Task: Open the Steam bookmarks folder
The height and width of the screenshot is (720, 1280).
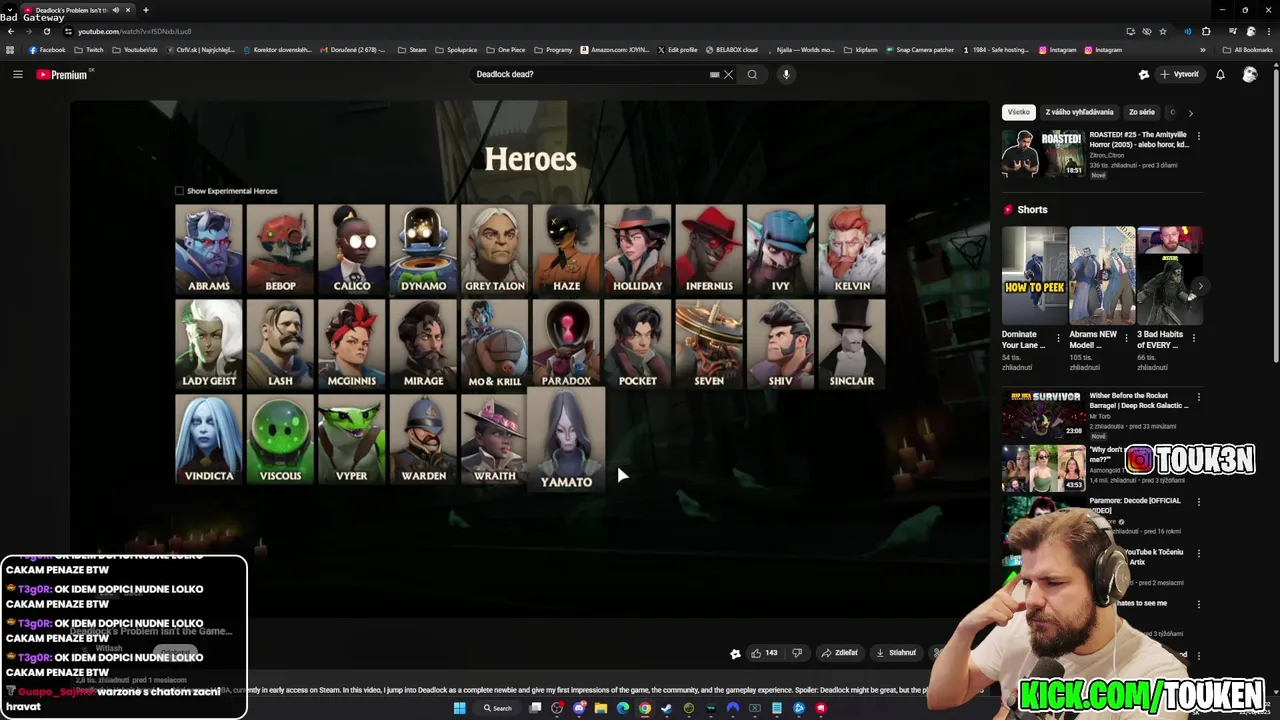Action: click(412, 50)
